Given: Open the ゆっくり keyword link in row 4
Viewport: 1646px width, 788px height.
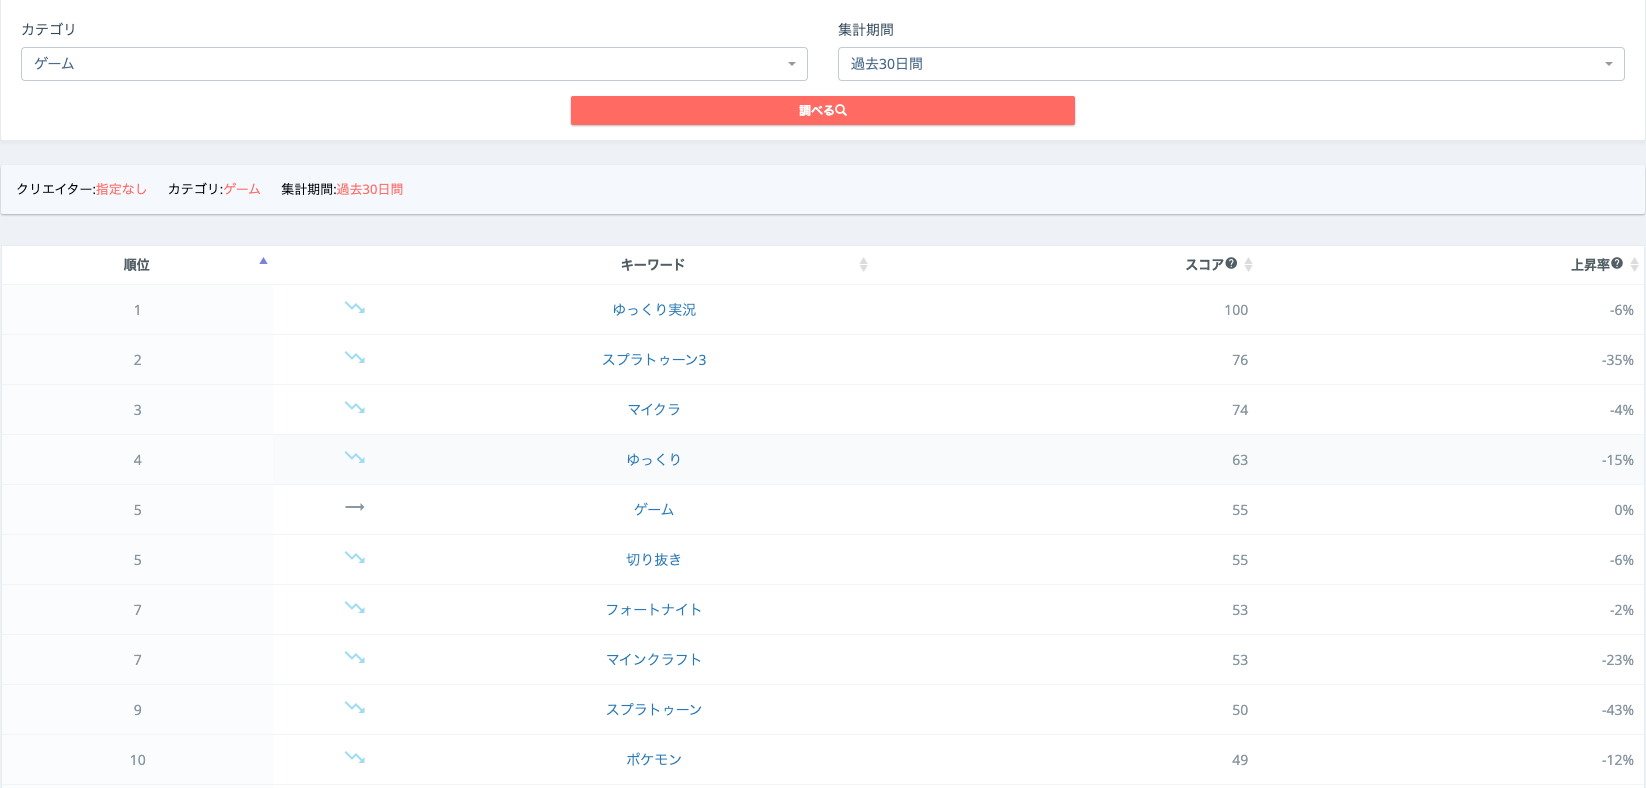Looking at the screenshot, I should pyautogui.click(x=654, y=460).
